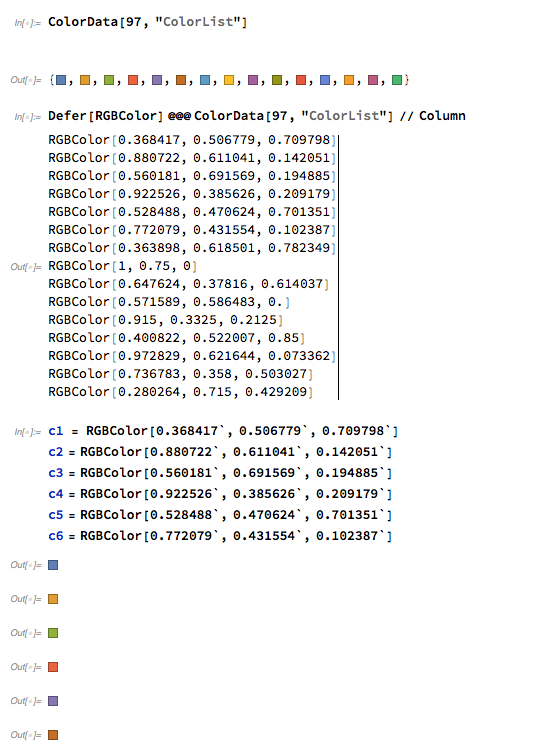Viewport: 534px width, 756px height.
Task: Click the fifth swatch, purple, in the ColorList output row
Action: pos(157,80)
